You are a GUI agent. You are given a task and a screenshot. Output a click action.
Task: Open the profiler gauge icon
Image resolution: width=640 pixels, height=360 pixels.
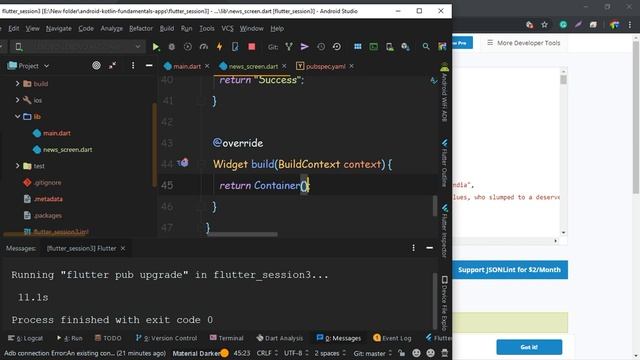coord(204,47)
